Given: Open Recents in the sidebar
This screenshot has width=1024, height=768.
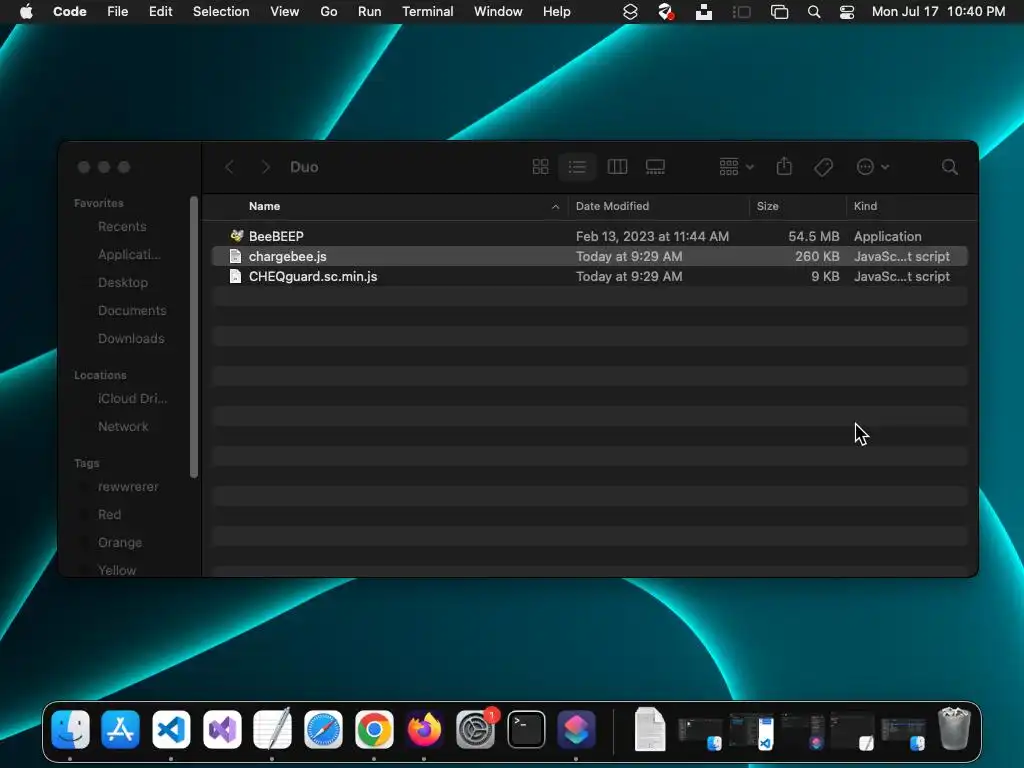Looking at the screenshot, I should tap(121, 227).
